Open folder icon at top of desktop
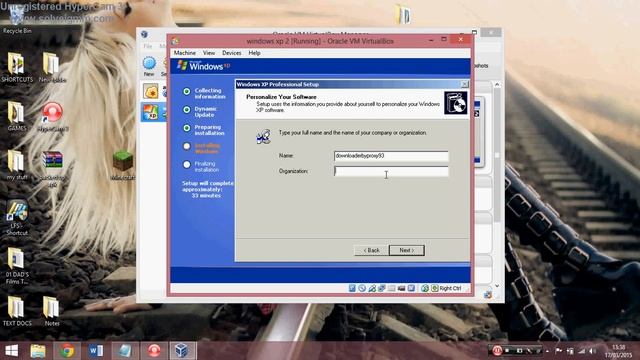 coord(402,15)
